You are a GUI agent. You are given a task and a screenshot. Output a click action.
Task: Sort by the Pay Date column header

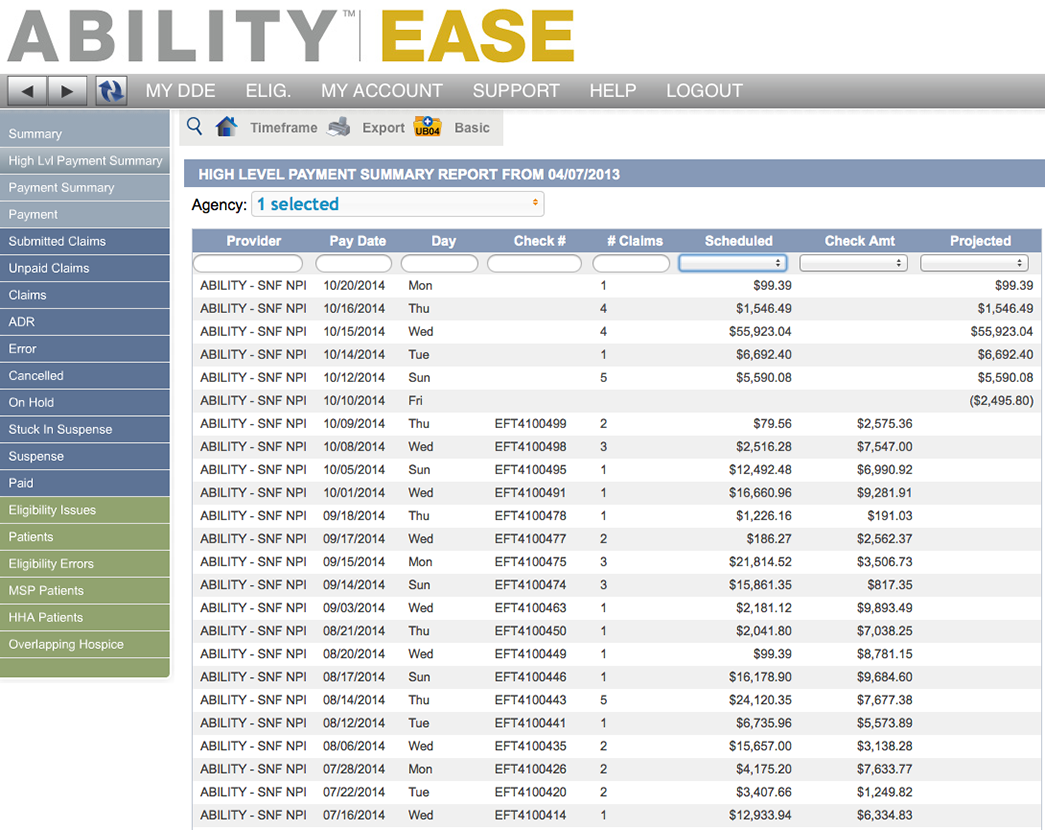click(357, 241)
